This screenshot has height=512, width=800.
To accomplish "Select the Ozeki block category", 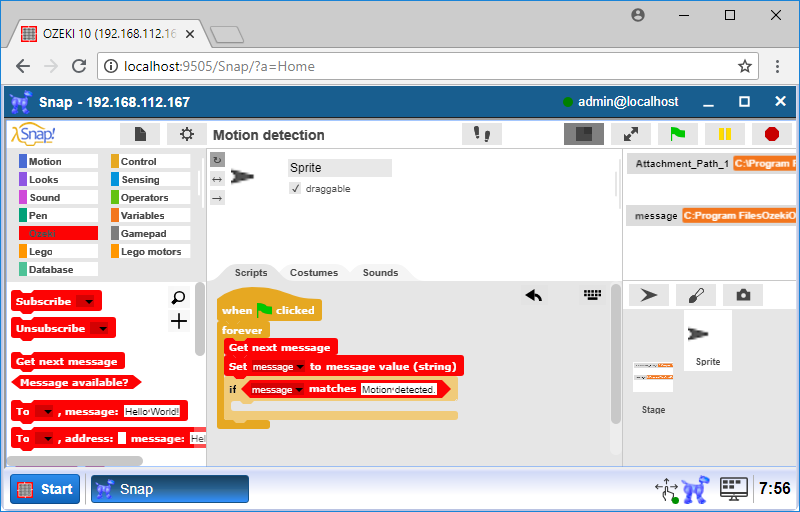I will (x=58, y=234).
